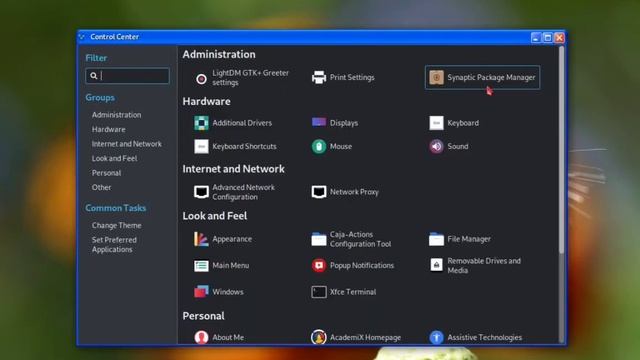Image resolution: width=640 pixels, height=360 pixels.
Task: Open Network Proxy icon
Action: pos(319,192)
